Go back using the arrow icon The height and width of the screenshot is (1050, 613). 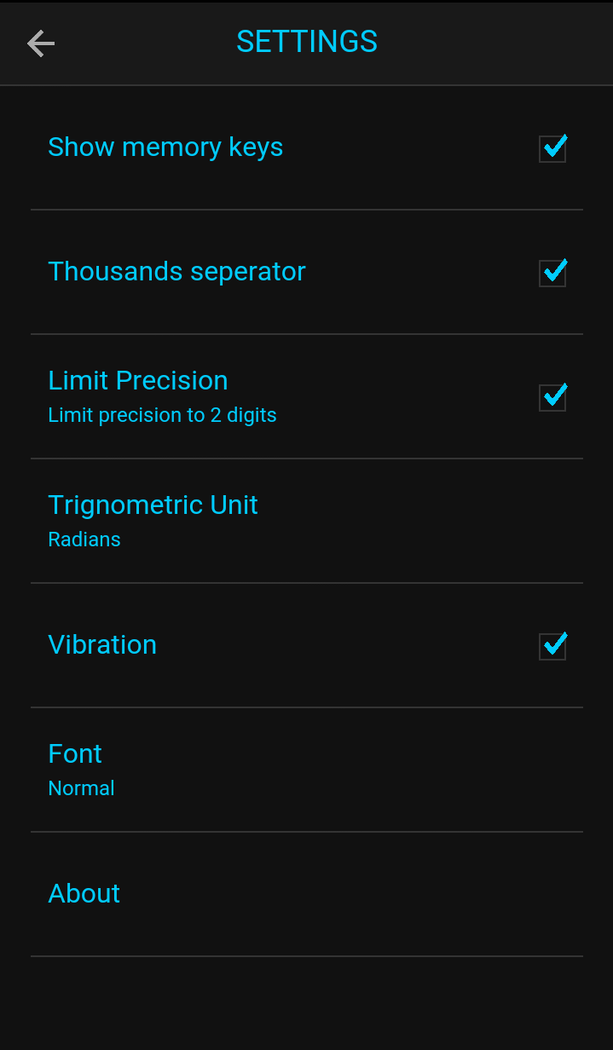pos(41,43)
